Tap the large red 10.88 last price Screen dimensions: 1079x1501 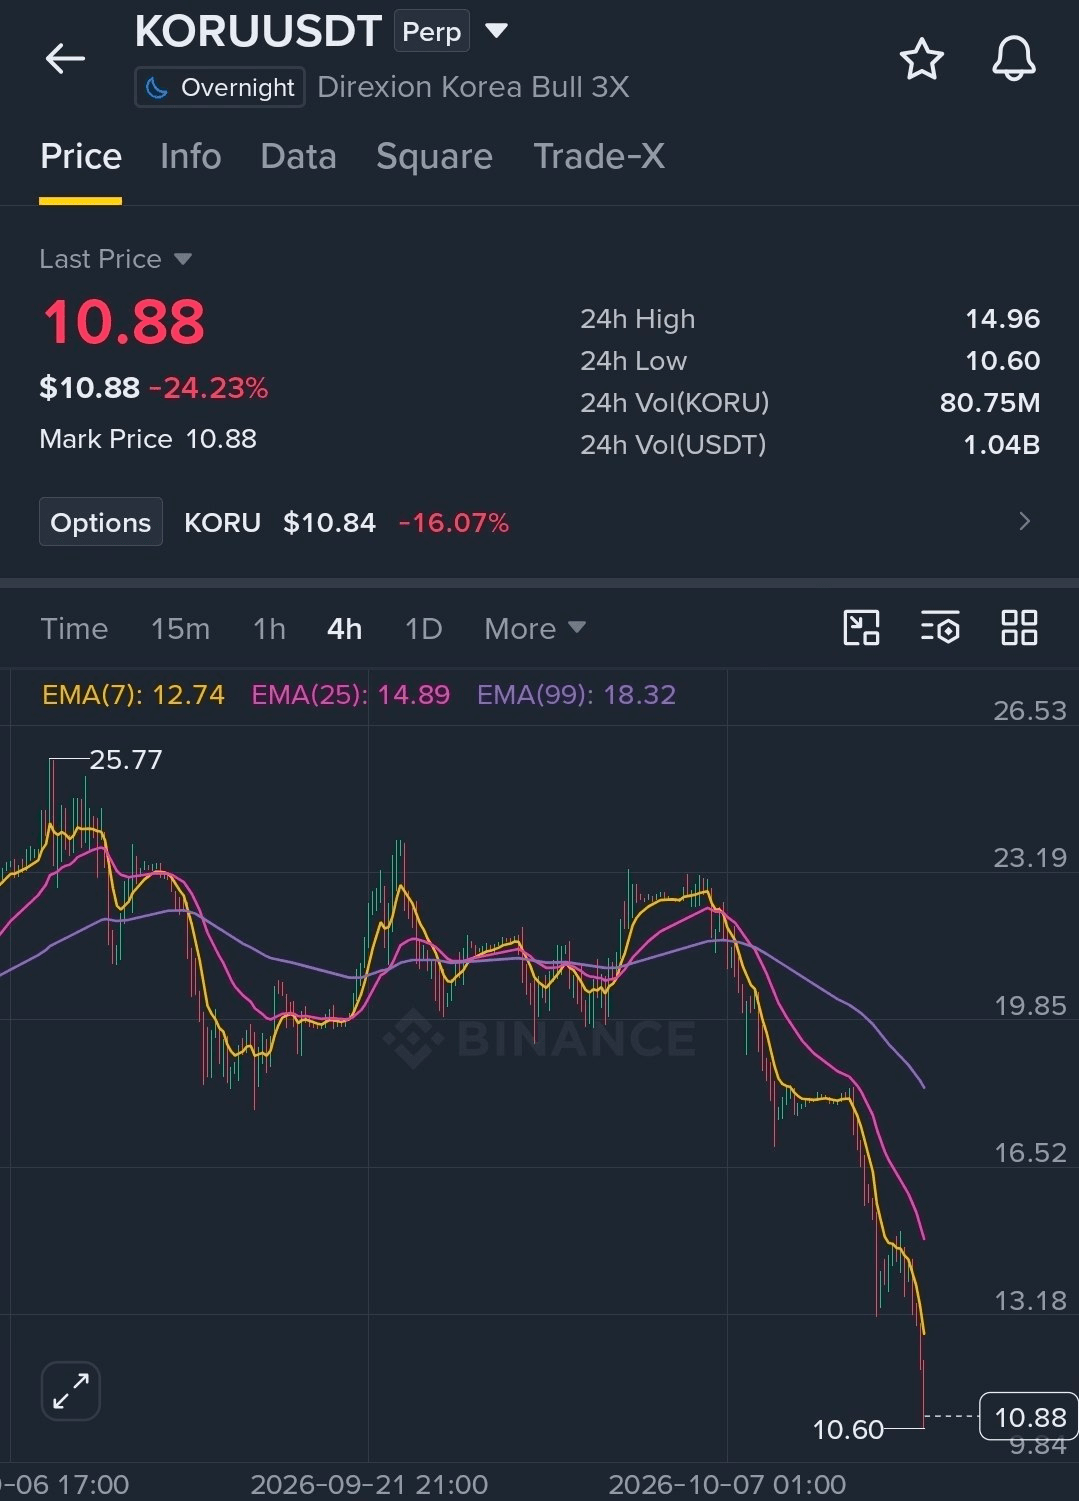click(x=124, y=322)
